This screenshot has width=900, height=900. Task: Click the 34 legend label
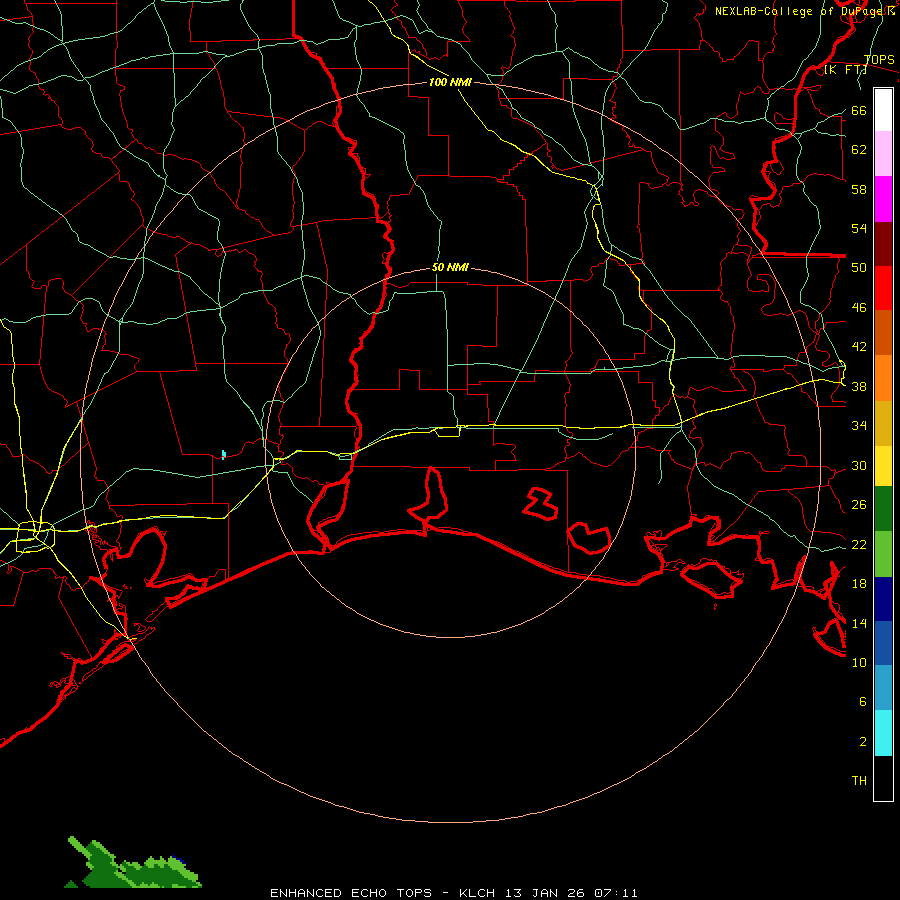[x=859, y=426]
